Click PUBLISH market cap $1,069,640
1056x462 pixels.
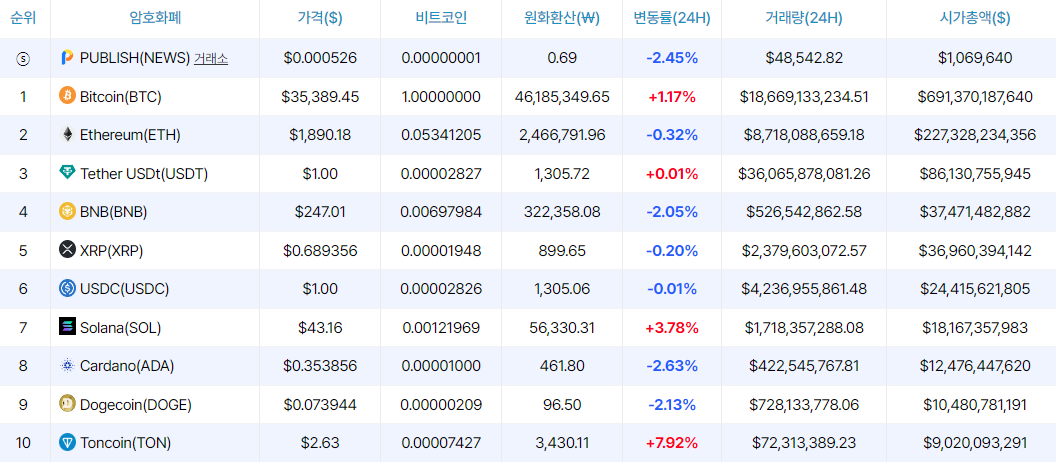(x=975, y=59)
